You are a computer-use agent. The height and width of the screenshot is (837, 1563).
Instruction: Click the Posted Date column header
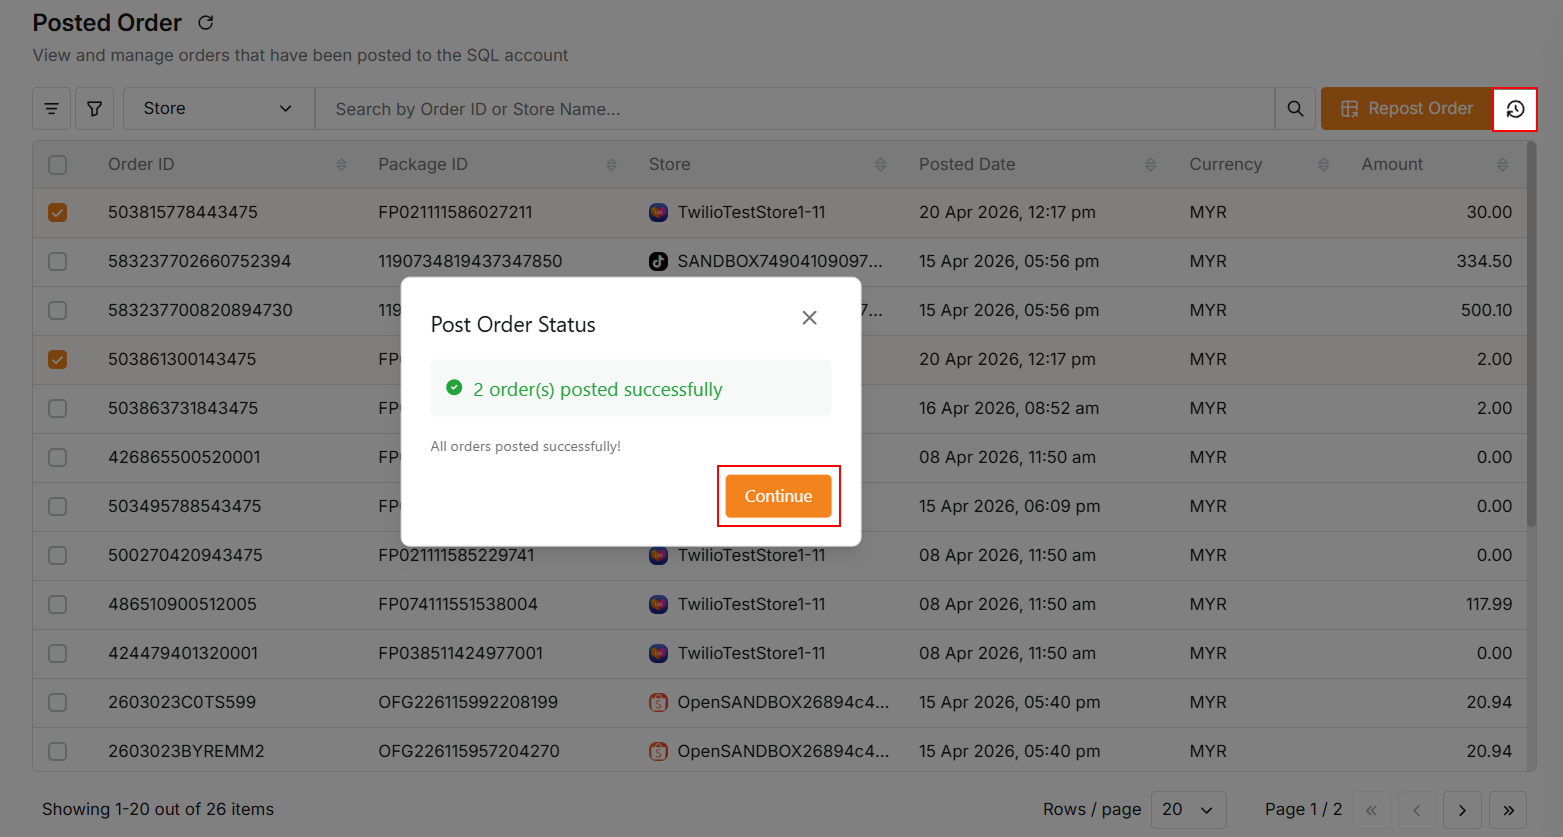(967, 164)
